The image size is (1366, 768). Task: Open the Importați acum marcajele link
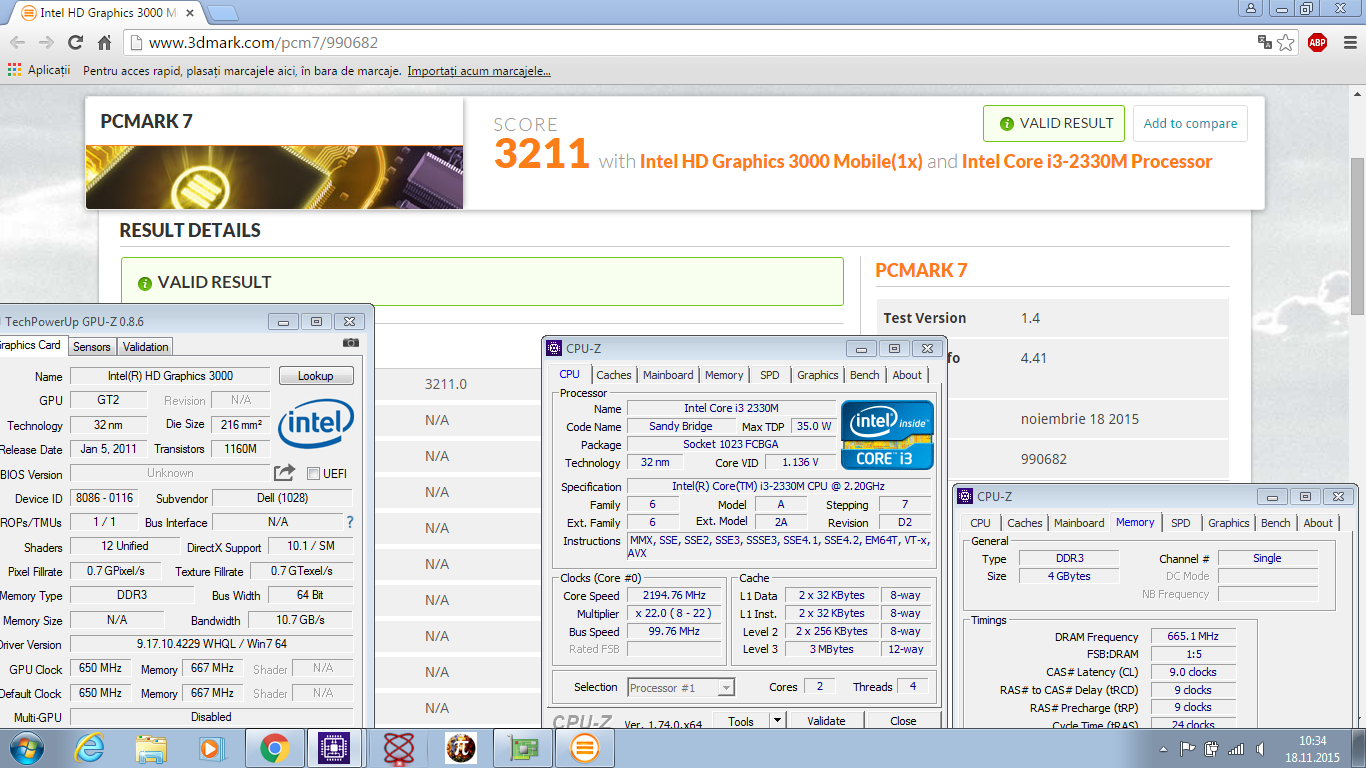[x=479, y=71]
